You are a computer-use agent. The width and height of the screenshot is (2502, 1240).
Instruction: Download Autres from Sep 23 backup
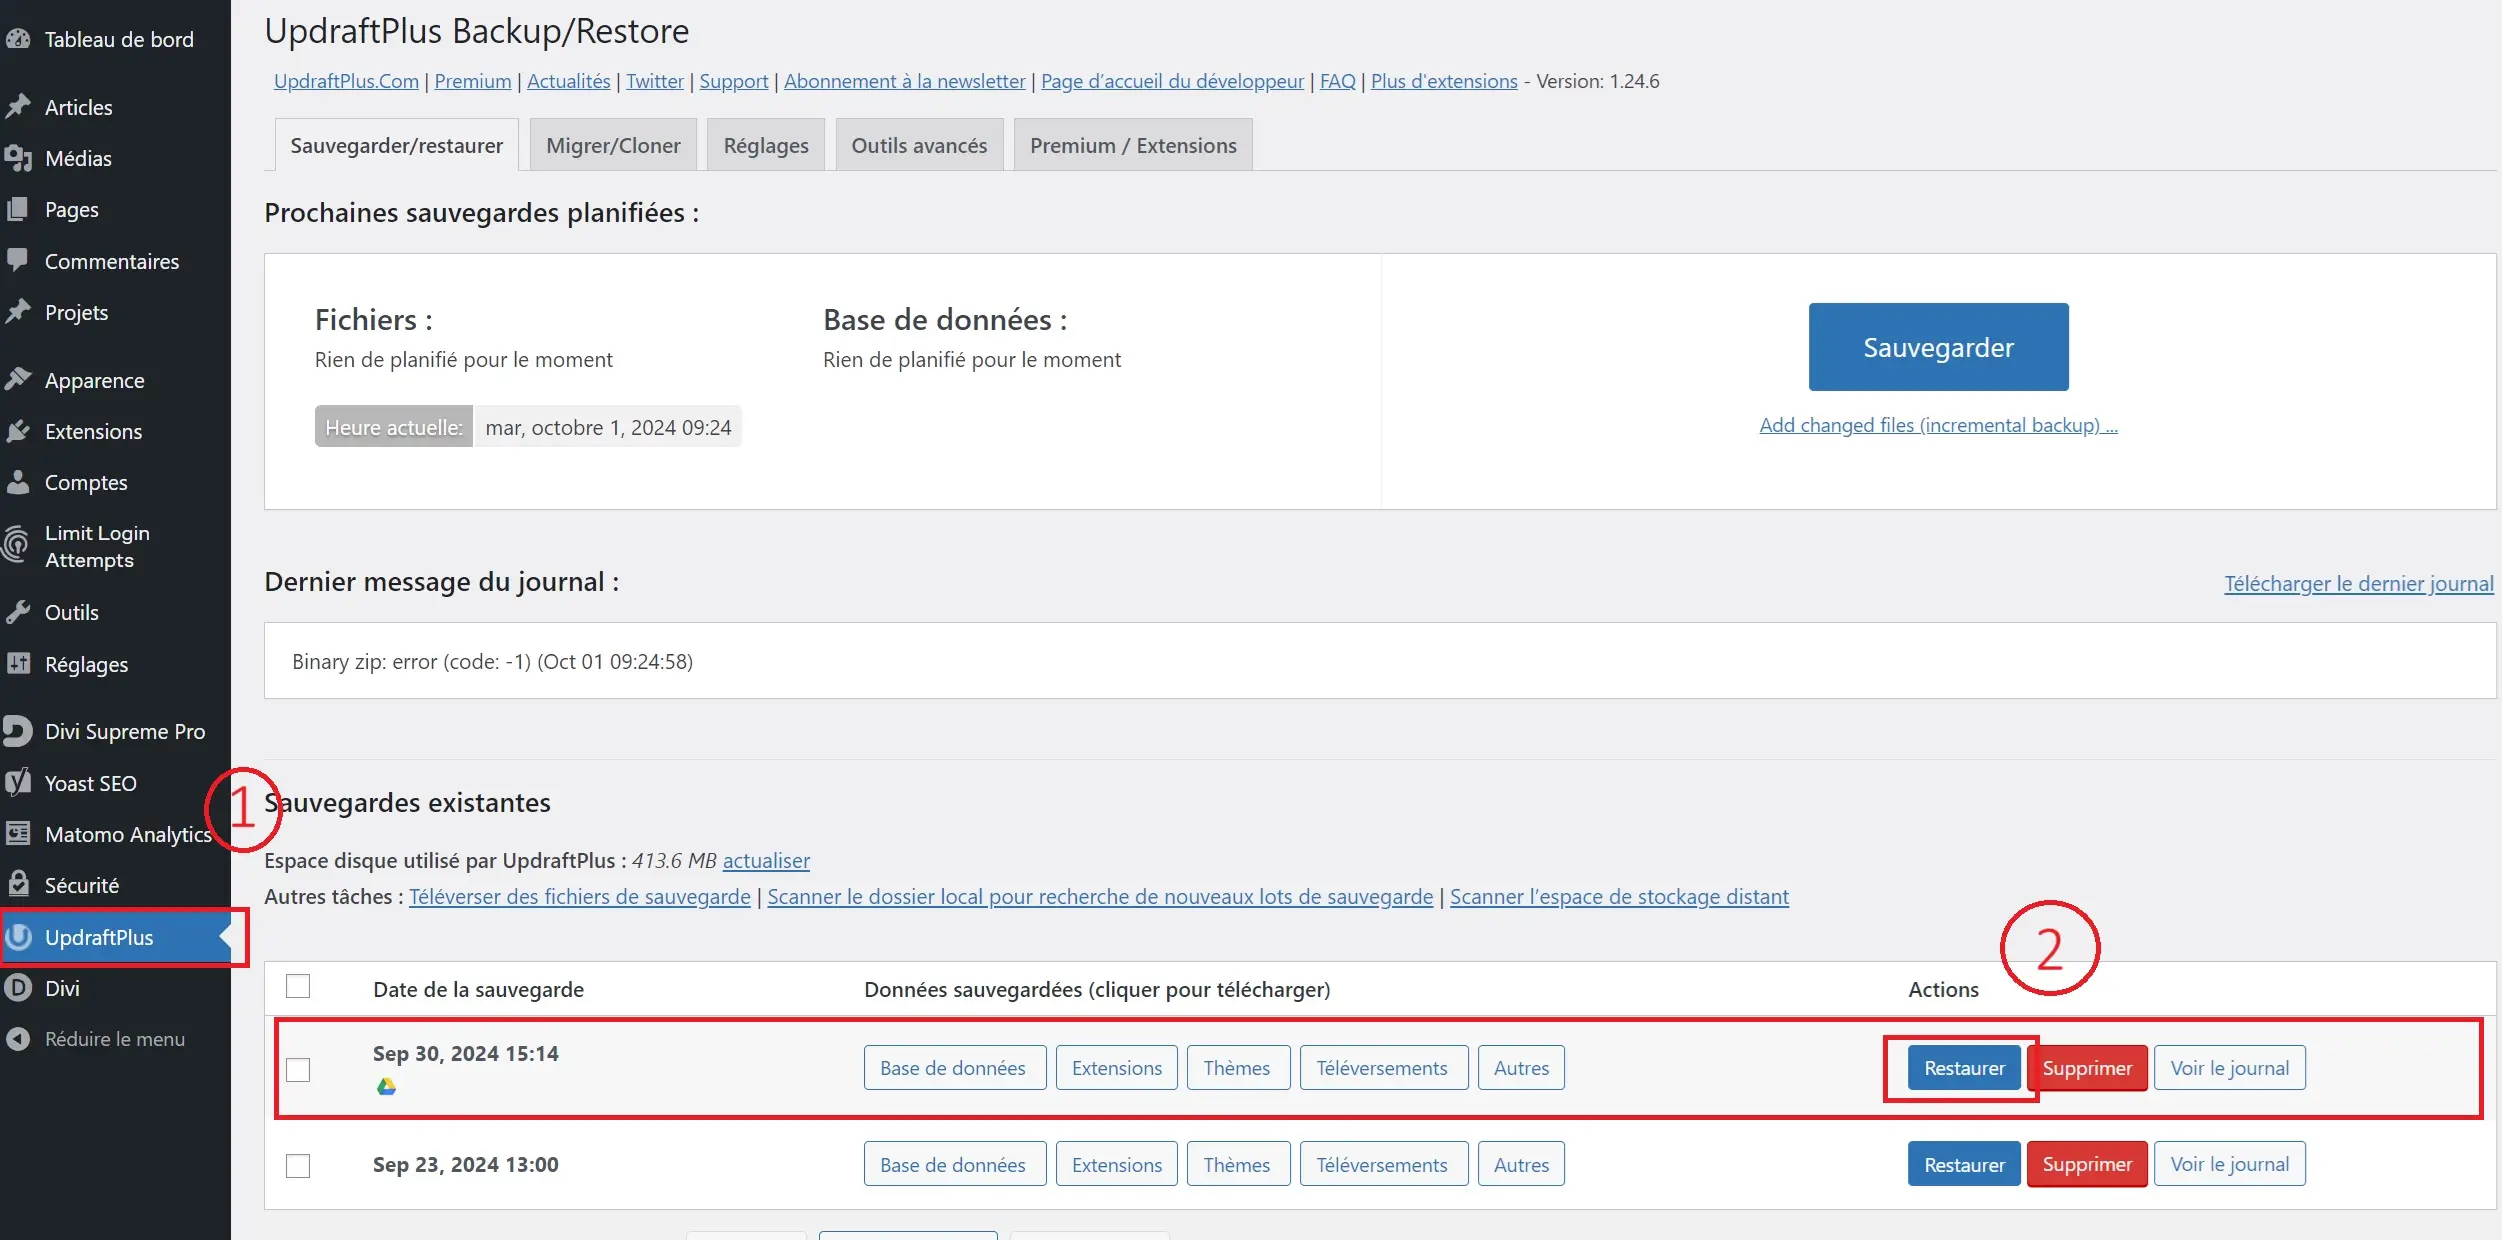[x=1521, y=1164]
